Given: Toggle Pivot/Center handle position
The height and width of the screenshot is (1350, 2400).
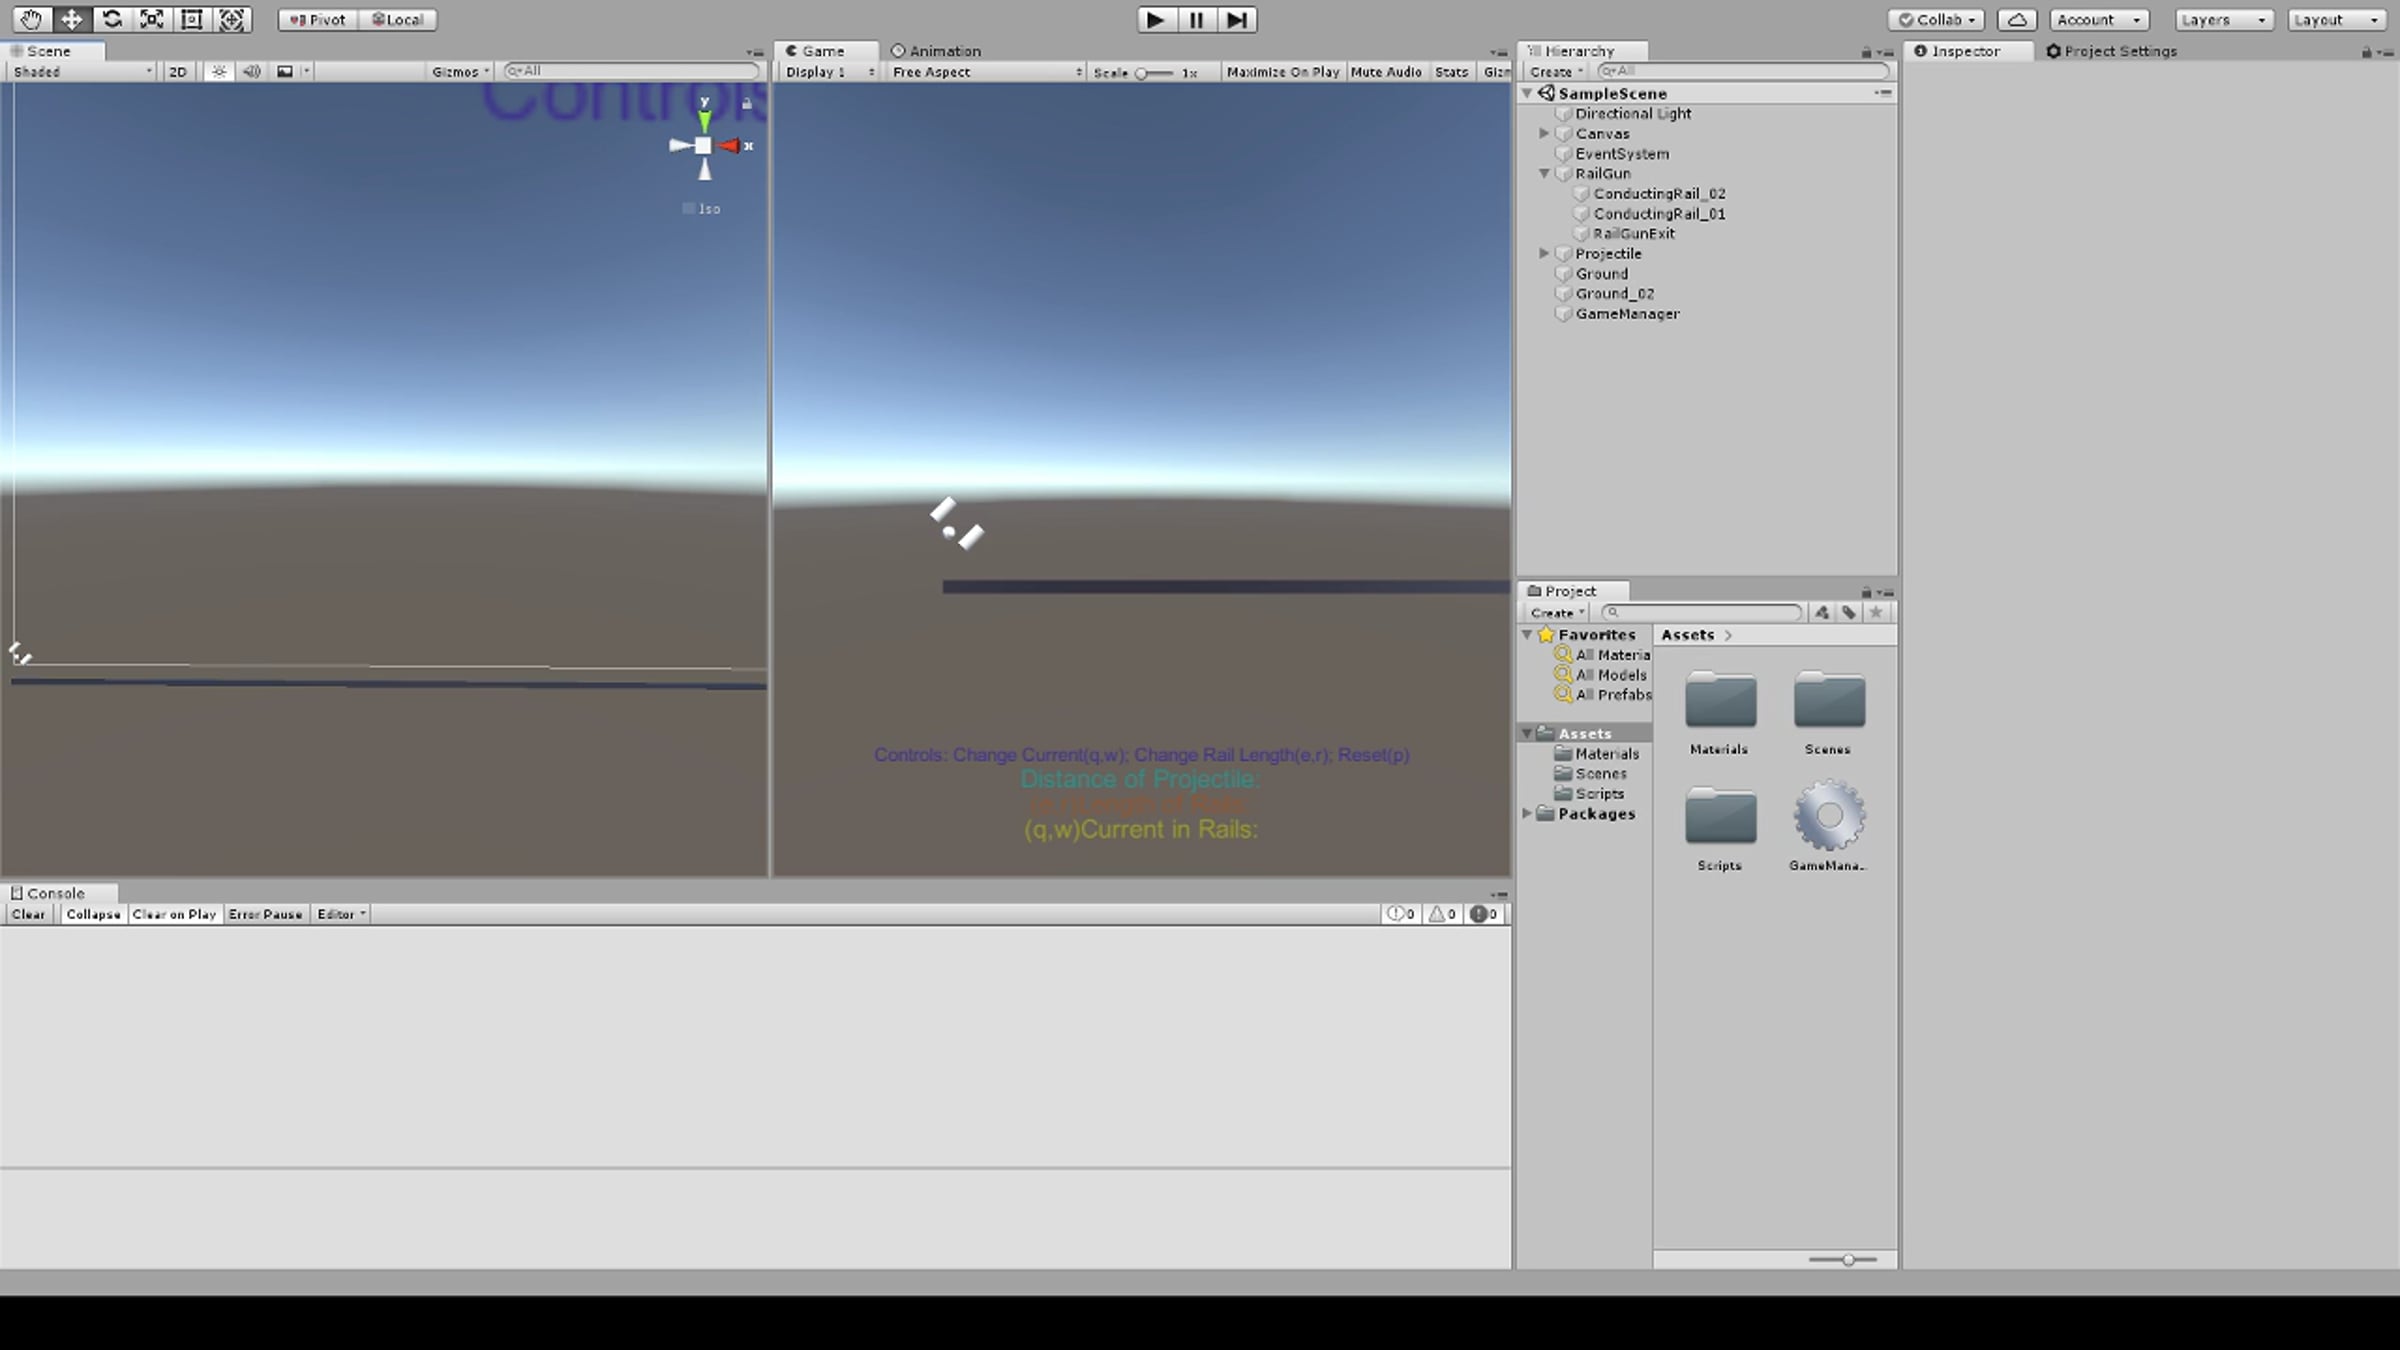Looking at the screenshot, I should pos(318,19).
